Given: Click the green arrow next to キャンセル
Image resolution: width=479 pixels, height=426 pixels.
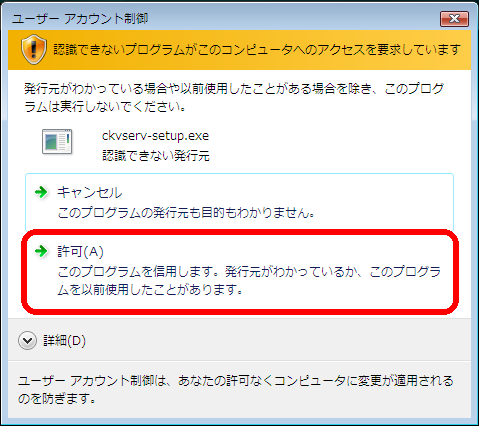Looking at the screenshot, I should (41, 192).
